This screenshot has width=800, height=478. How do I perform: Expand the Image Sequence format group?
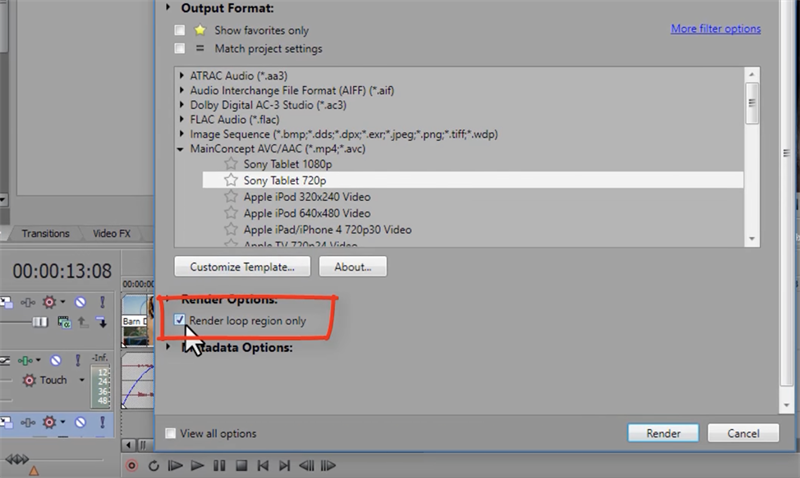click(182, 134)
